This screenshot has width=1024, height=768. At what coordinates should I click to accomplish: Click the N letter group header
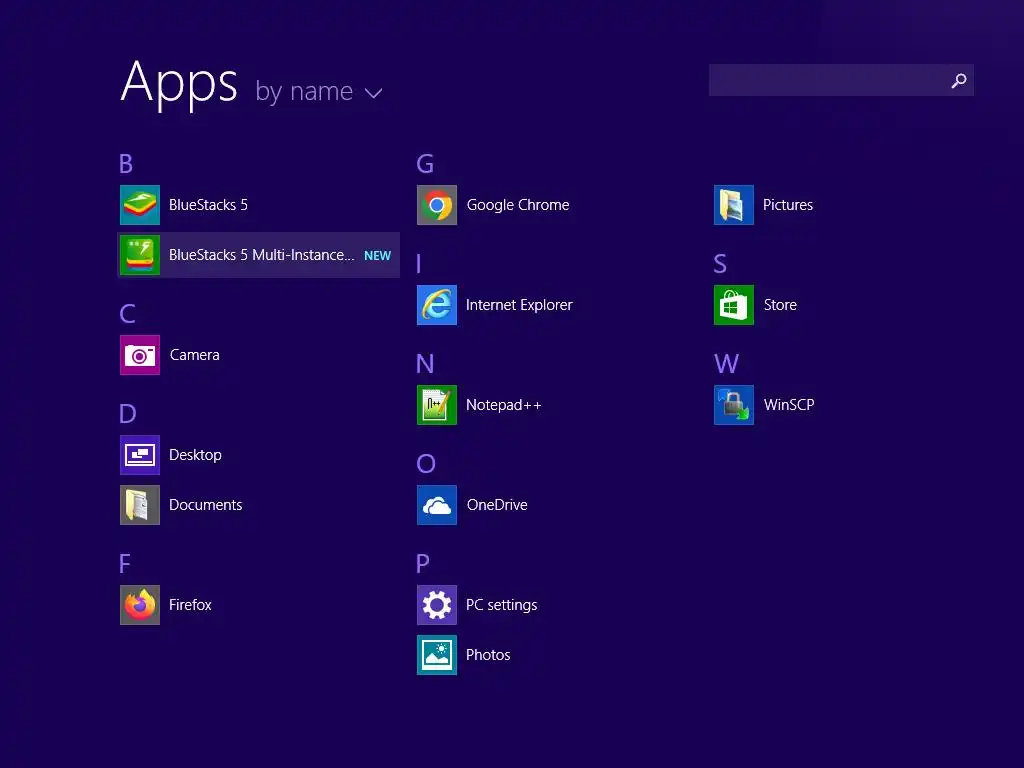(x=425, y=364)
